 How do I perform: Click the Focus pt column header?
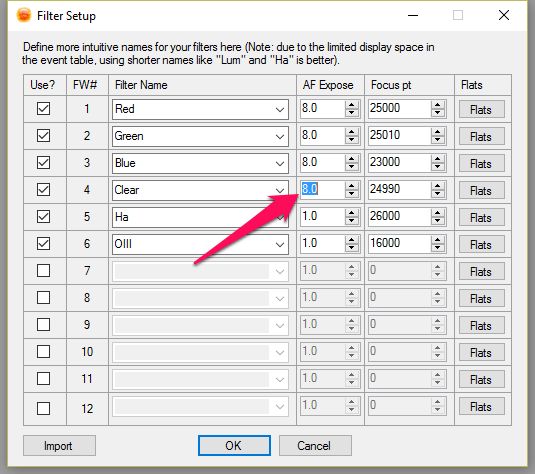point(409,85)
